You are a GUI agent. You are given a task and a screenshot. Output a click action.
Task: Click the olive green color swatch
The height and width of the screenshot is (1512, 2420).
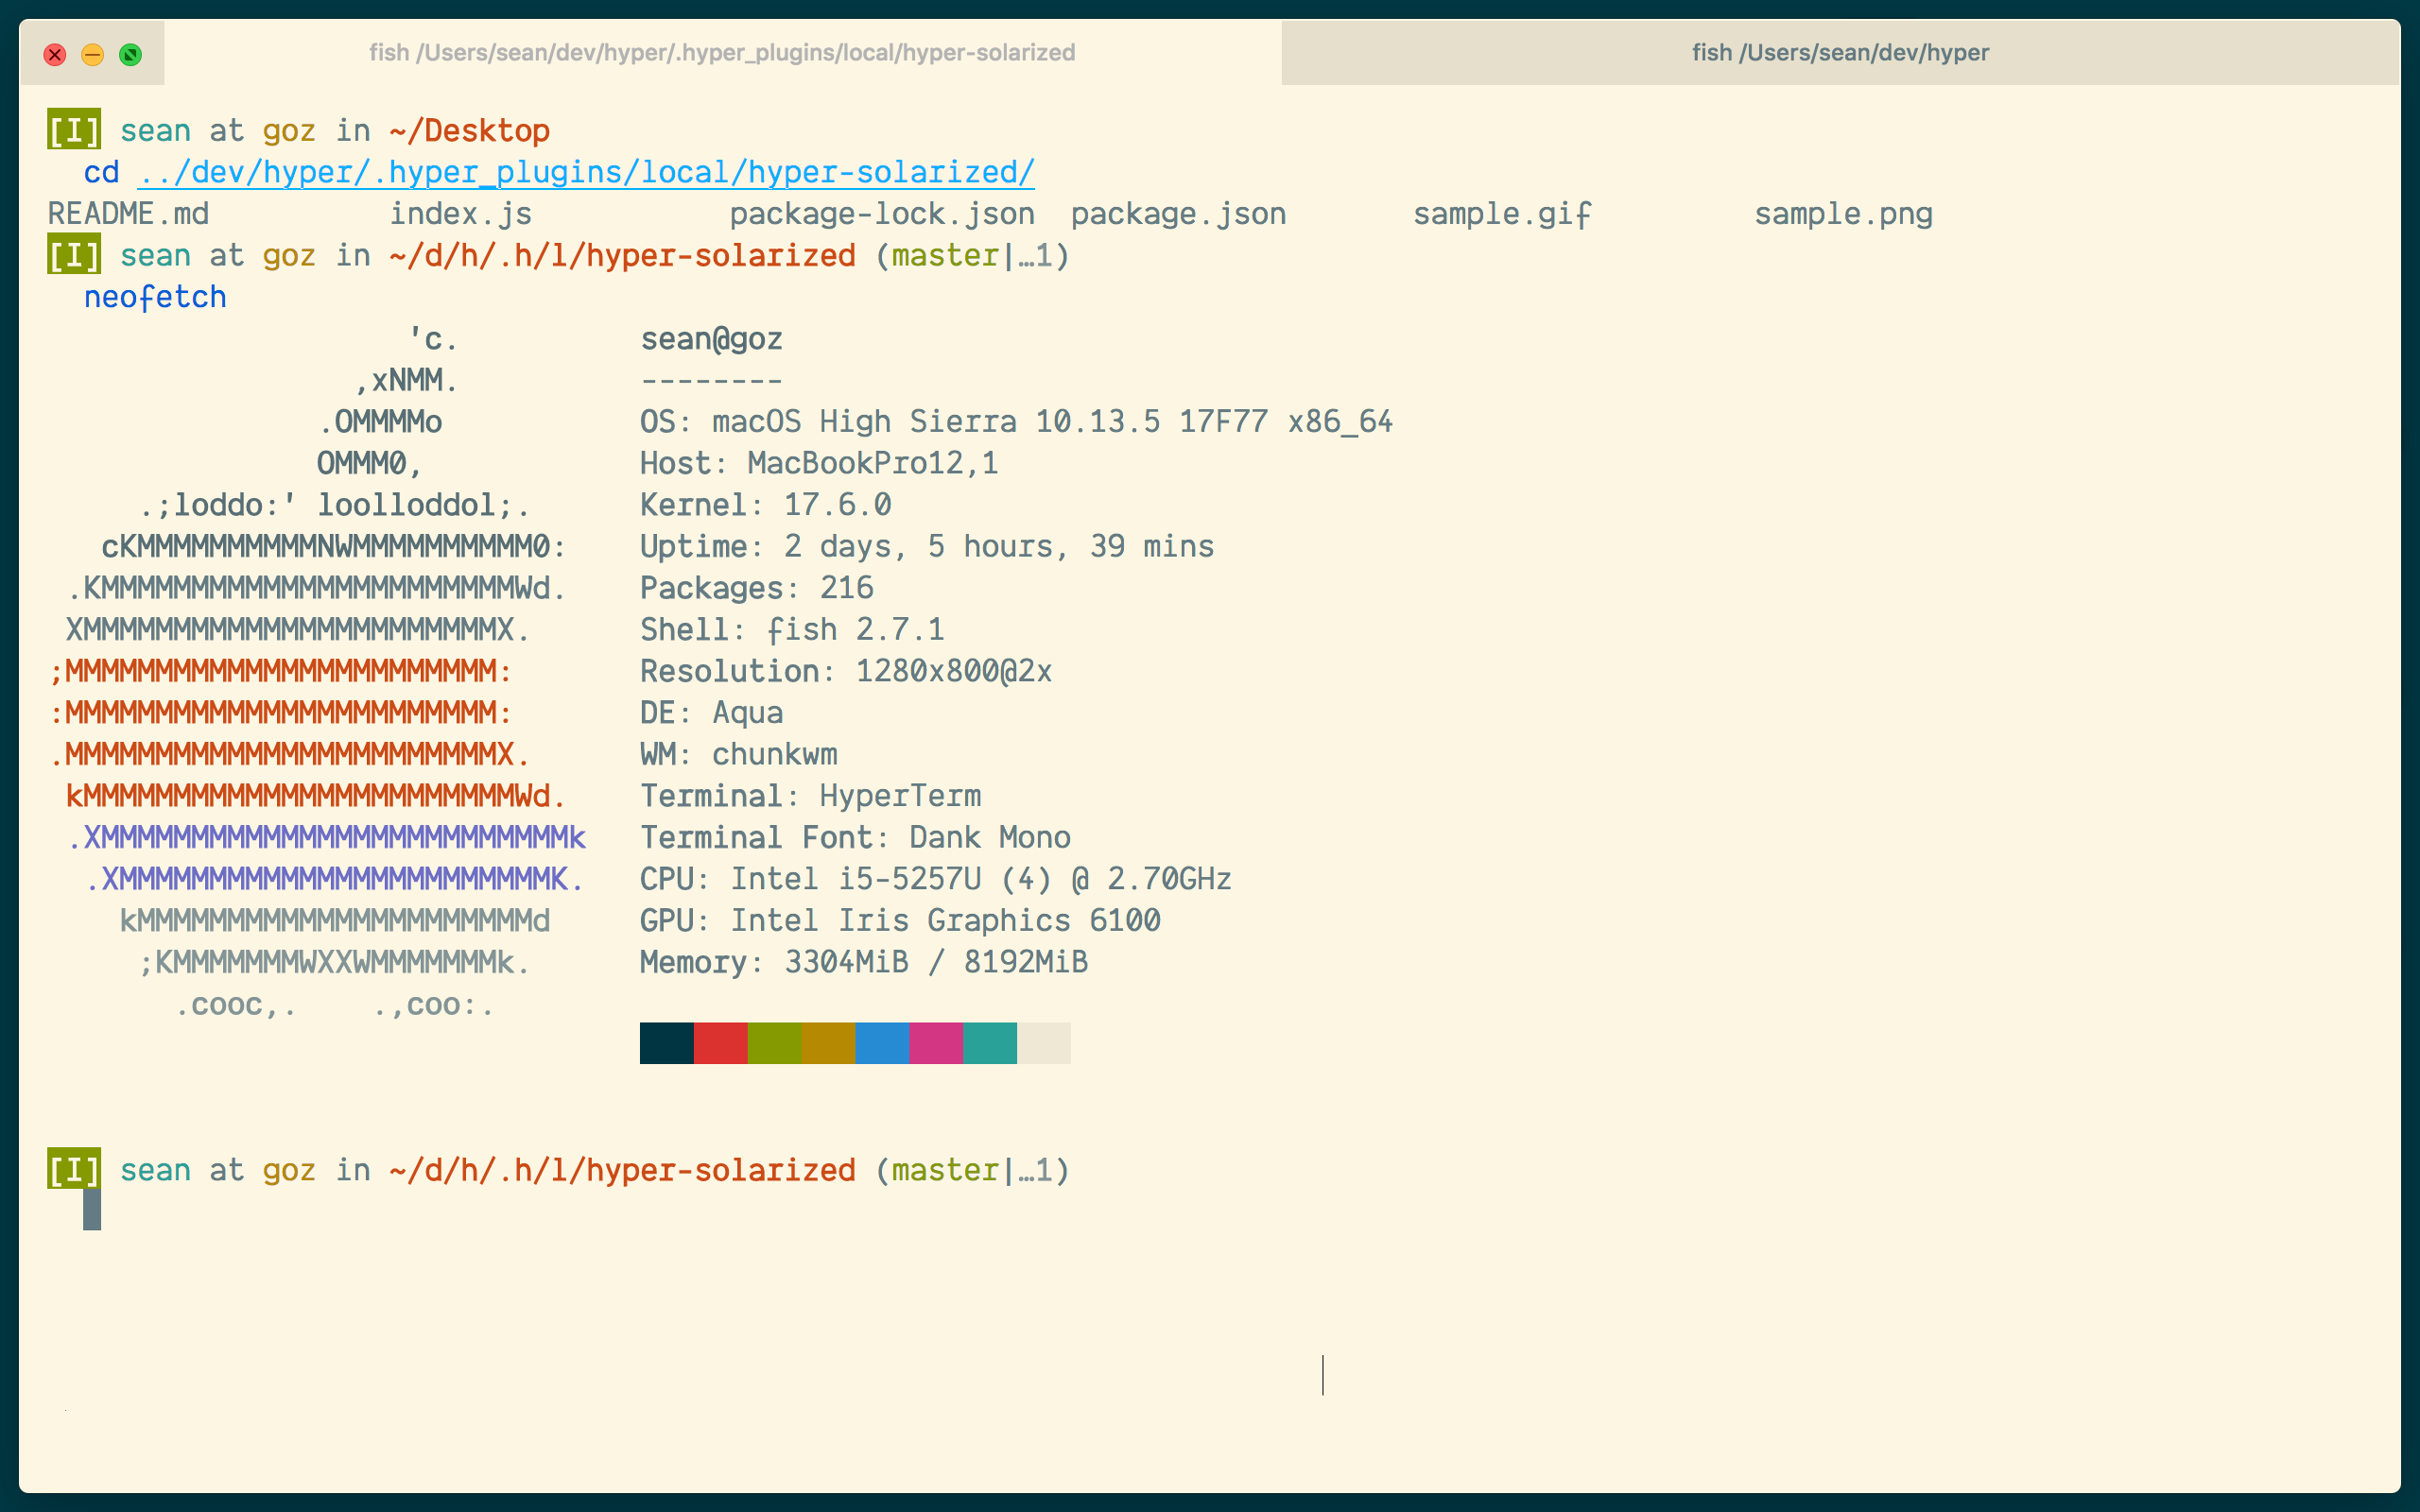774,1043
